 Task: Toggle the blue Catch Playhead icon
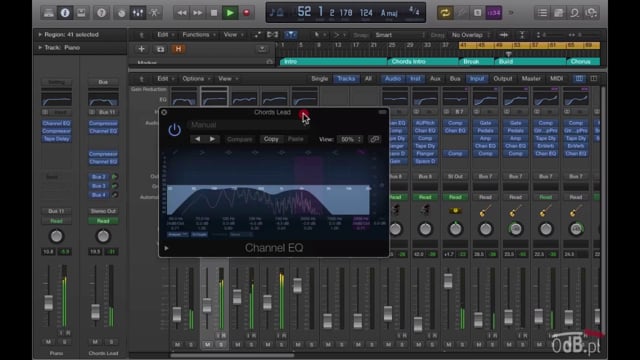point(291,35)
